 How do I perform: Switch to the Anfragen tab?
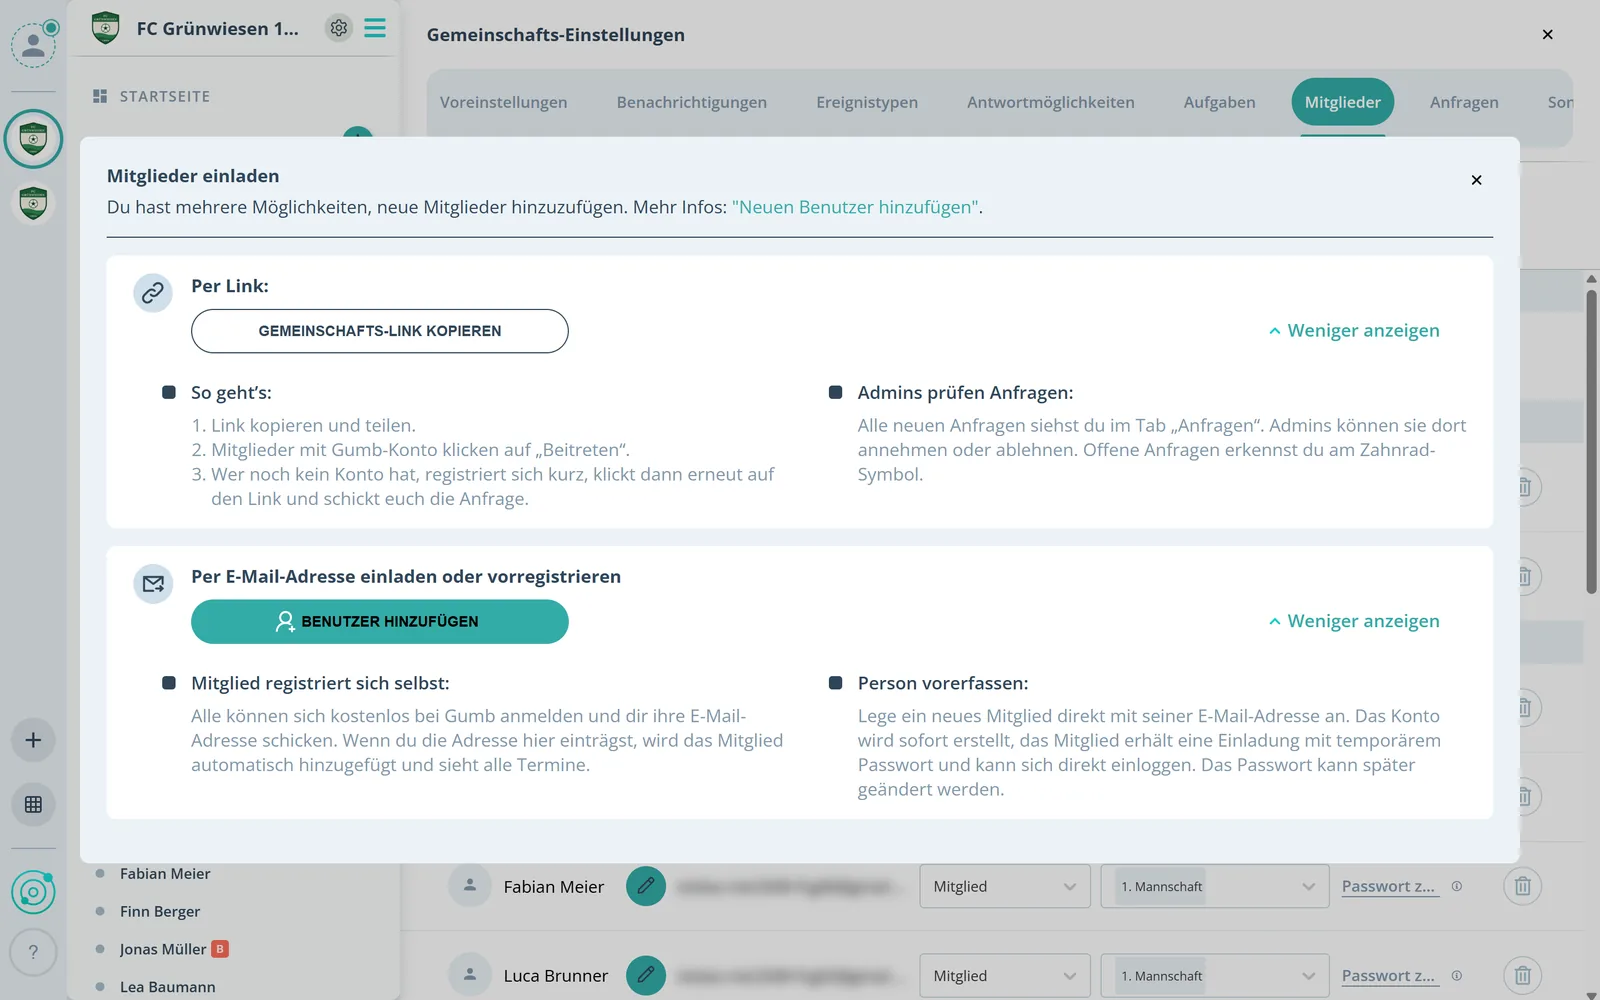[1464, 102]
